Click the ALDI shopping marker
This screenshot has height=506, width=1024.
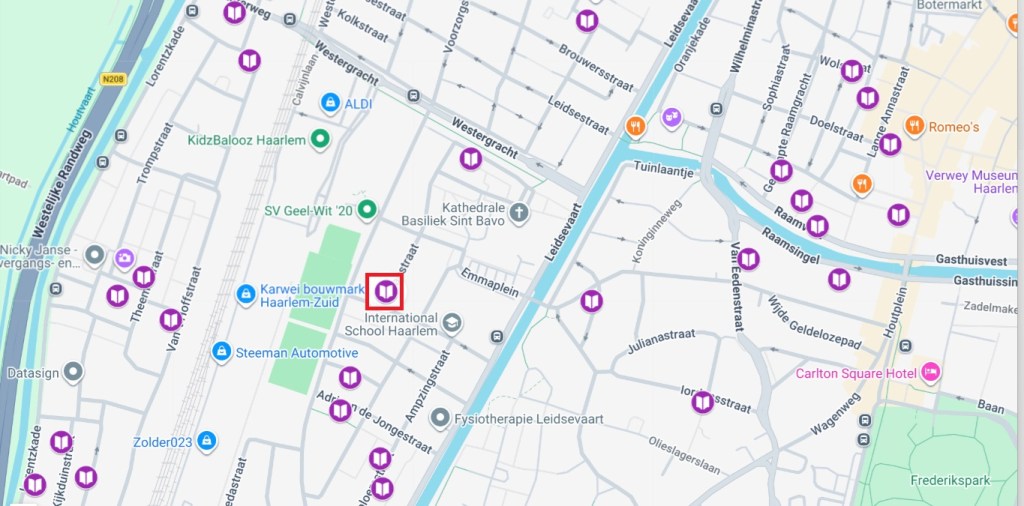coord(330,103)
